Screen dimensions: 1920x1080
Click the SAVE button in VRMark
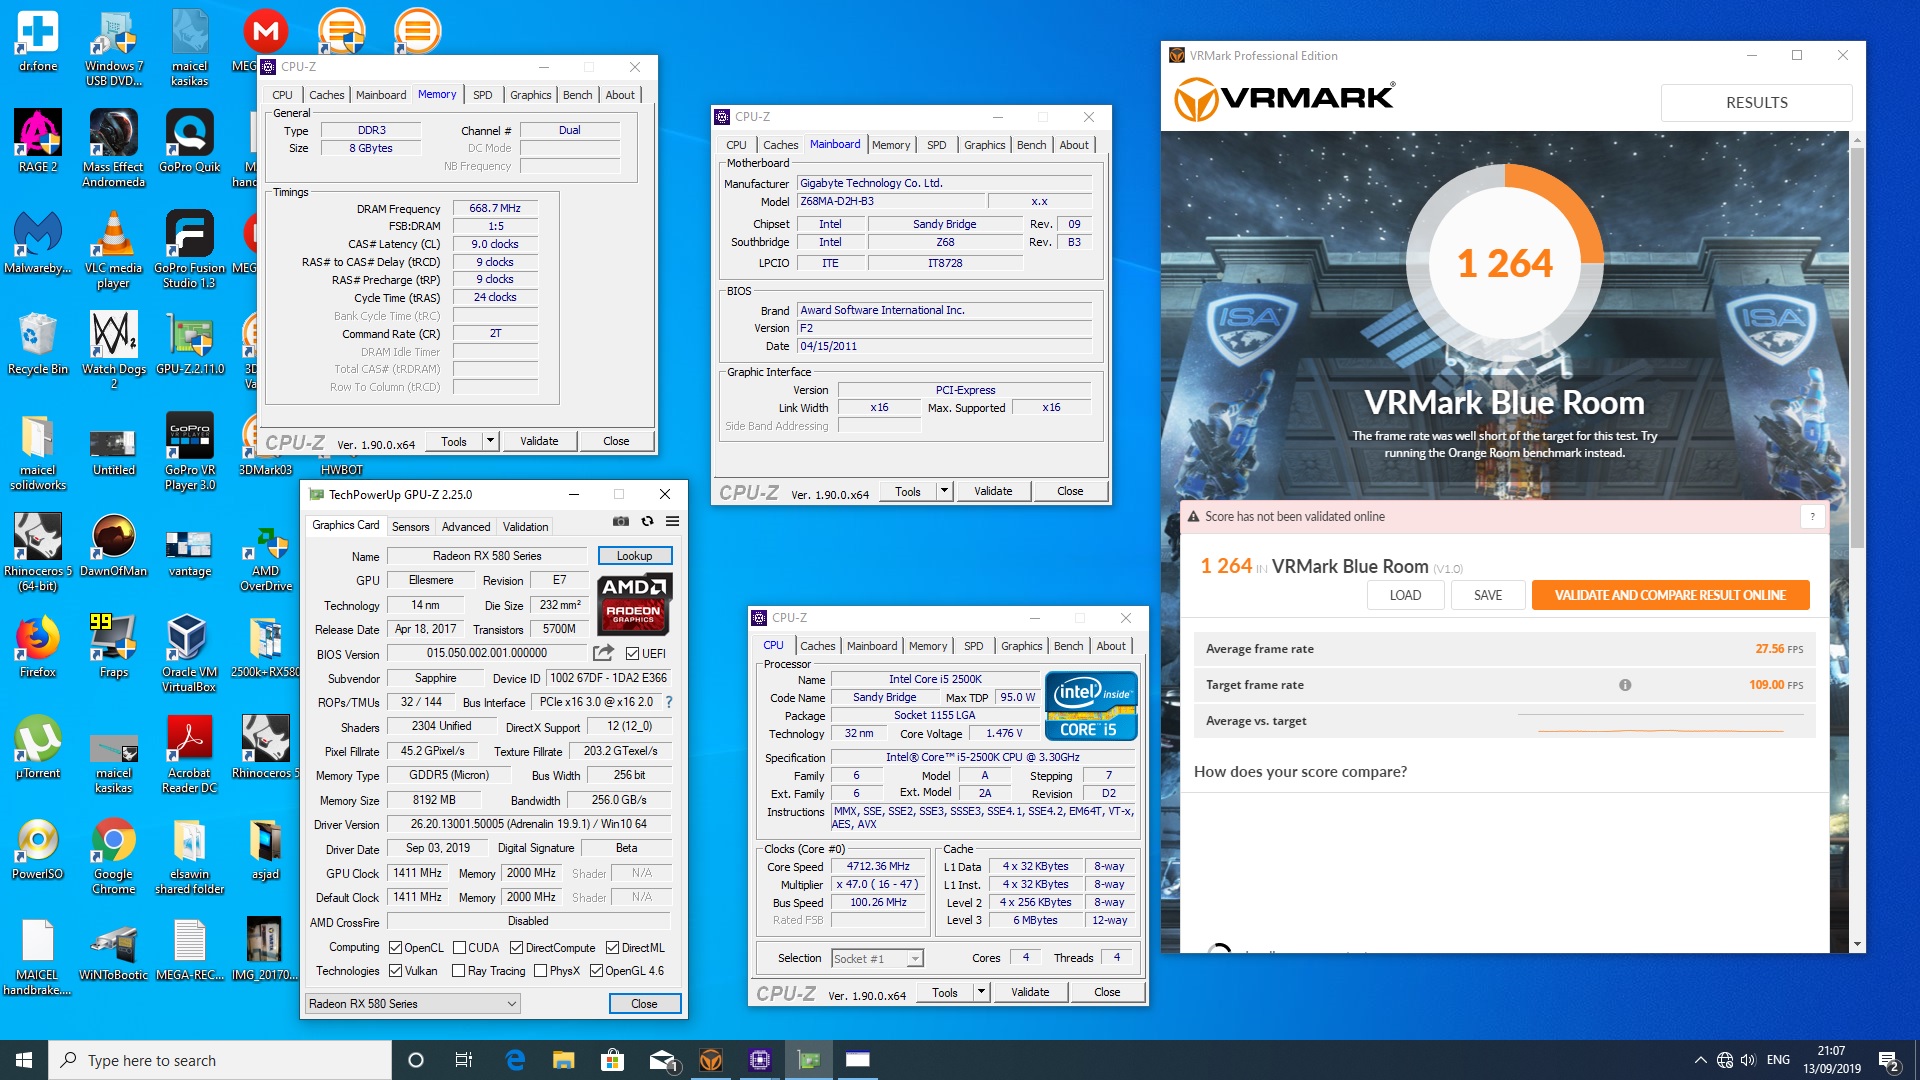coord(1487,595)
